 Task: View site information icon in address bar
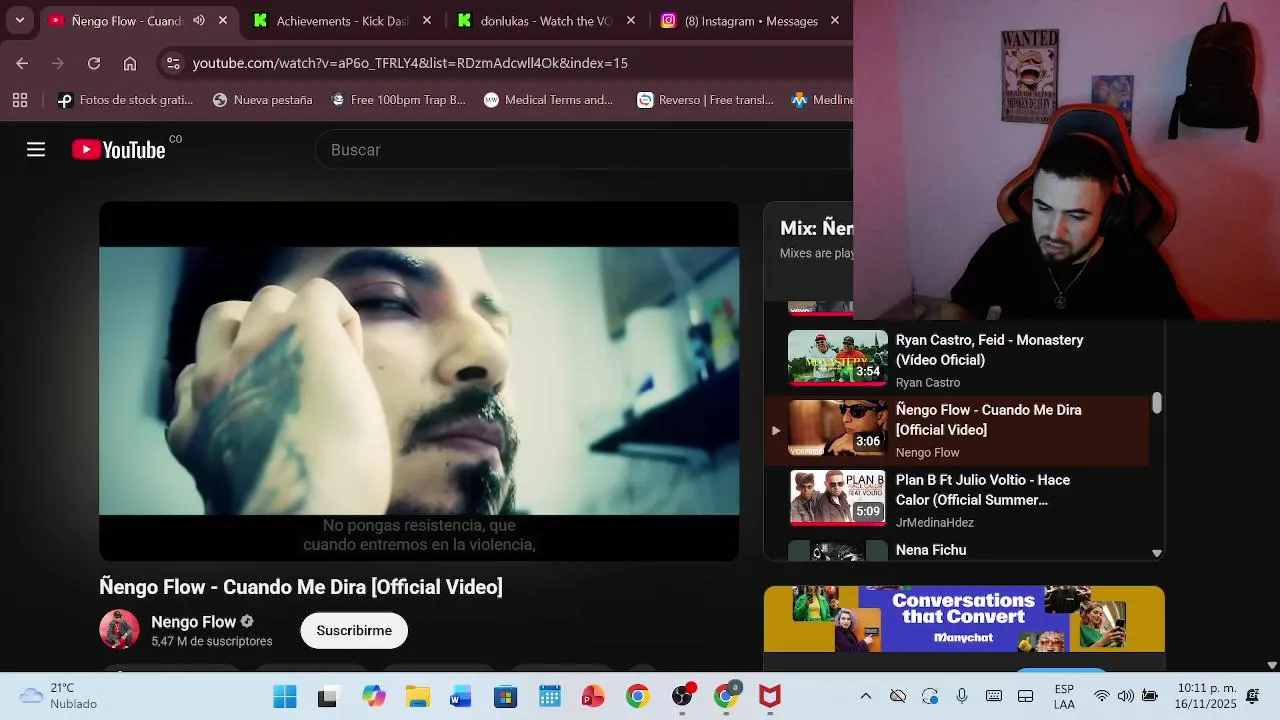pos(173,63)
